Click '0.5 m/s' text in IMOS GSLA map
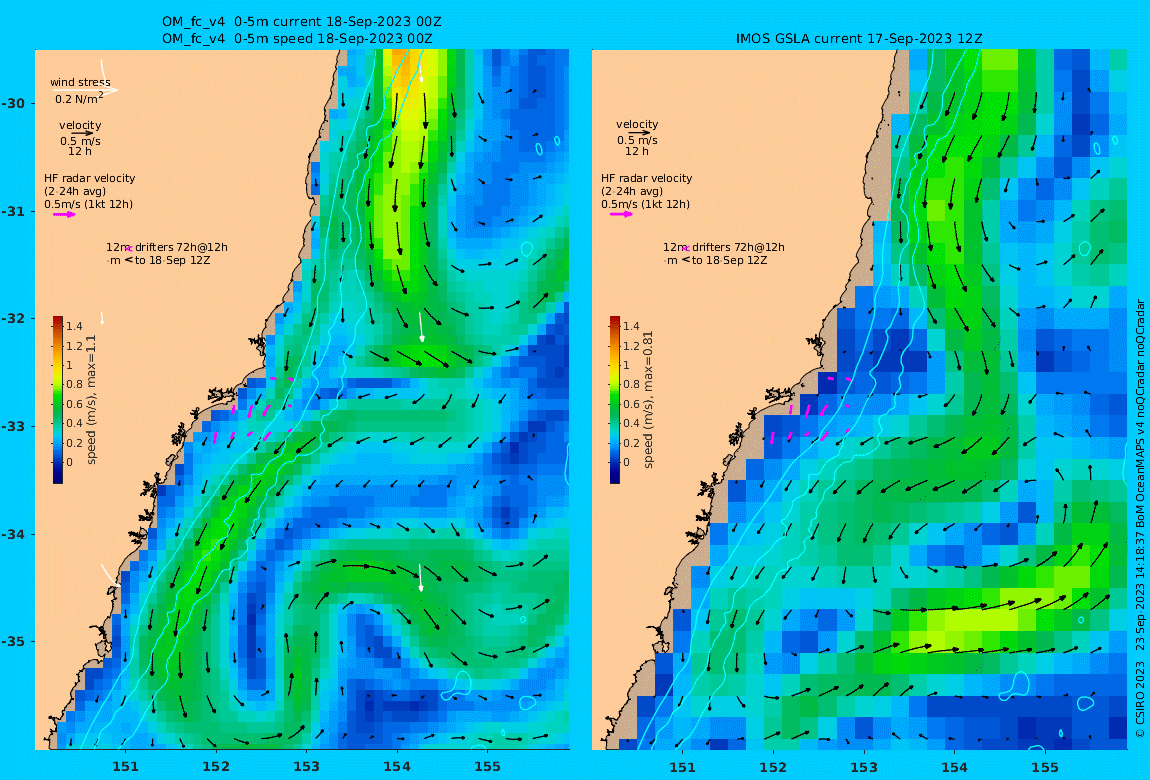Image resolution: width=1150 pixels, height=780 pixels. point(637,140)
